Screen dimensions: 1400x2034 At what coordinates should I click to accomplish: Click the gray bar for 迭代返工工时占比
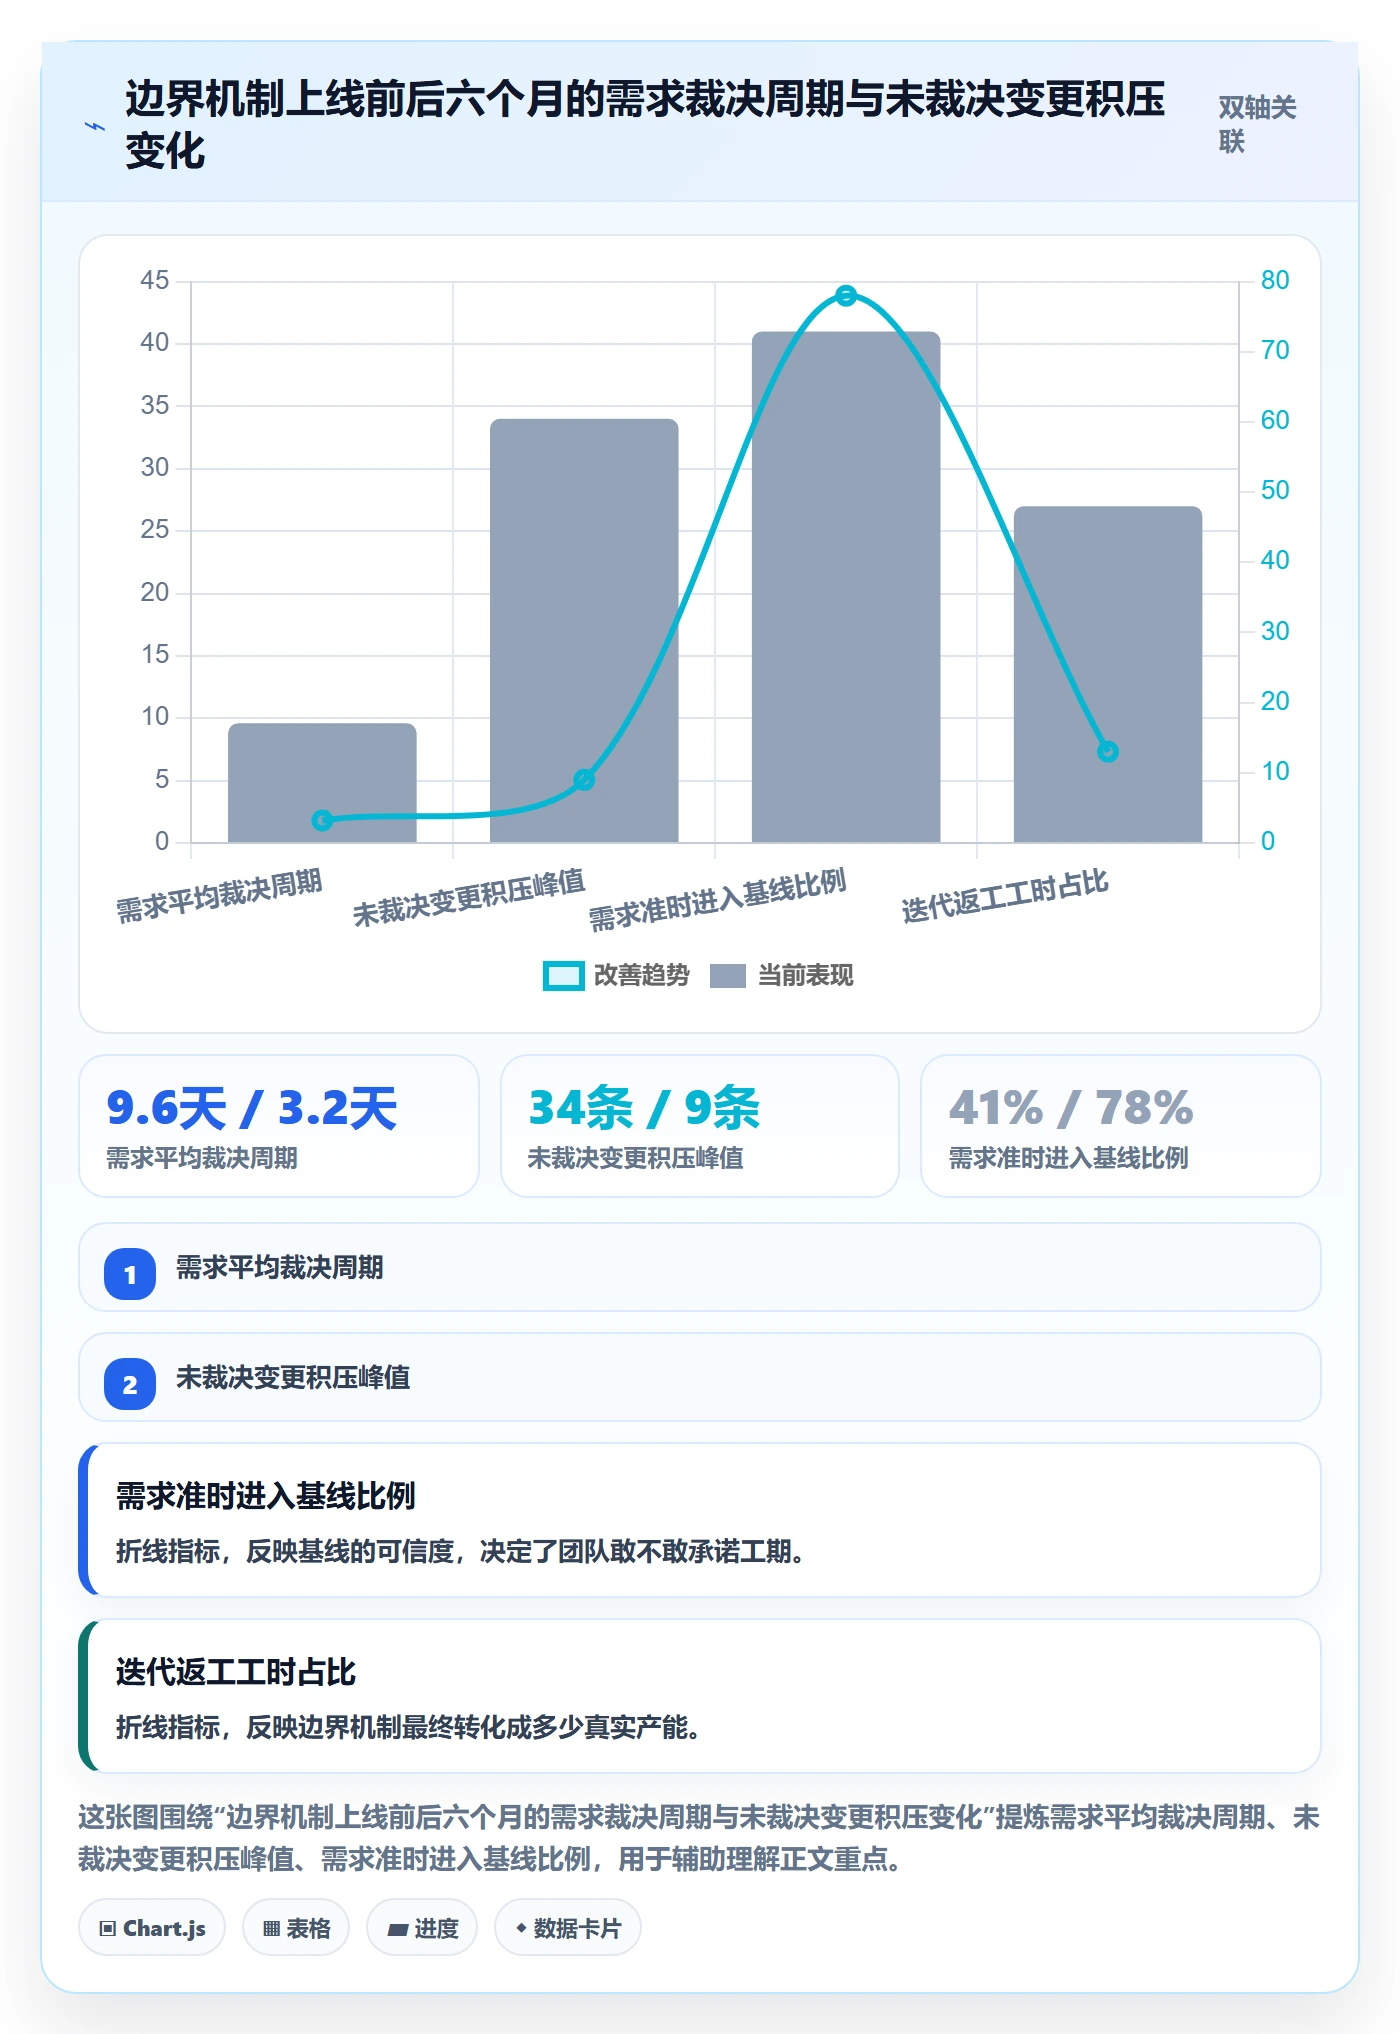coord(1108,674)
